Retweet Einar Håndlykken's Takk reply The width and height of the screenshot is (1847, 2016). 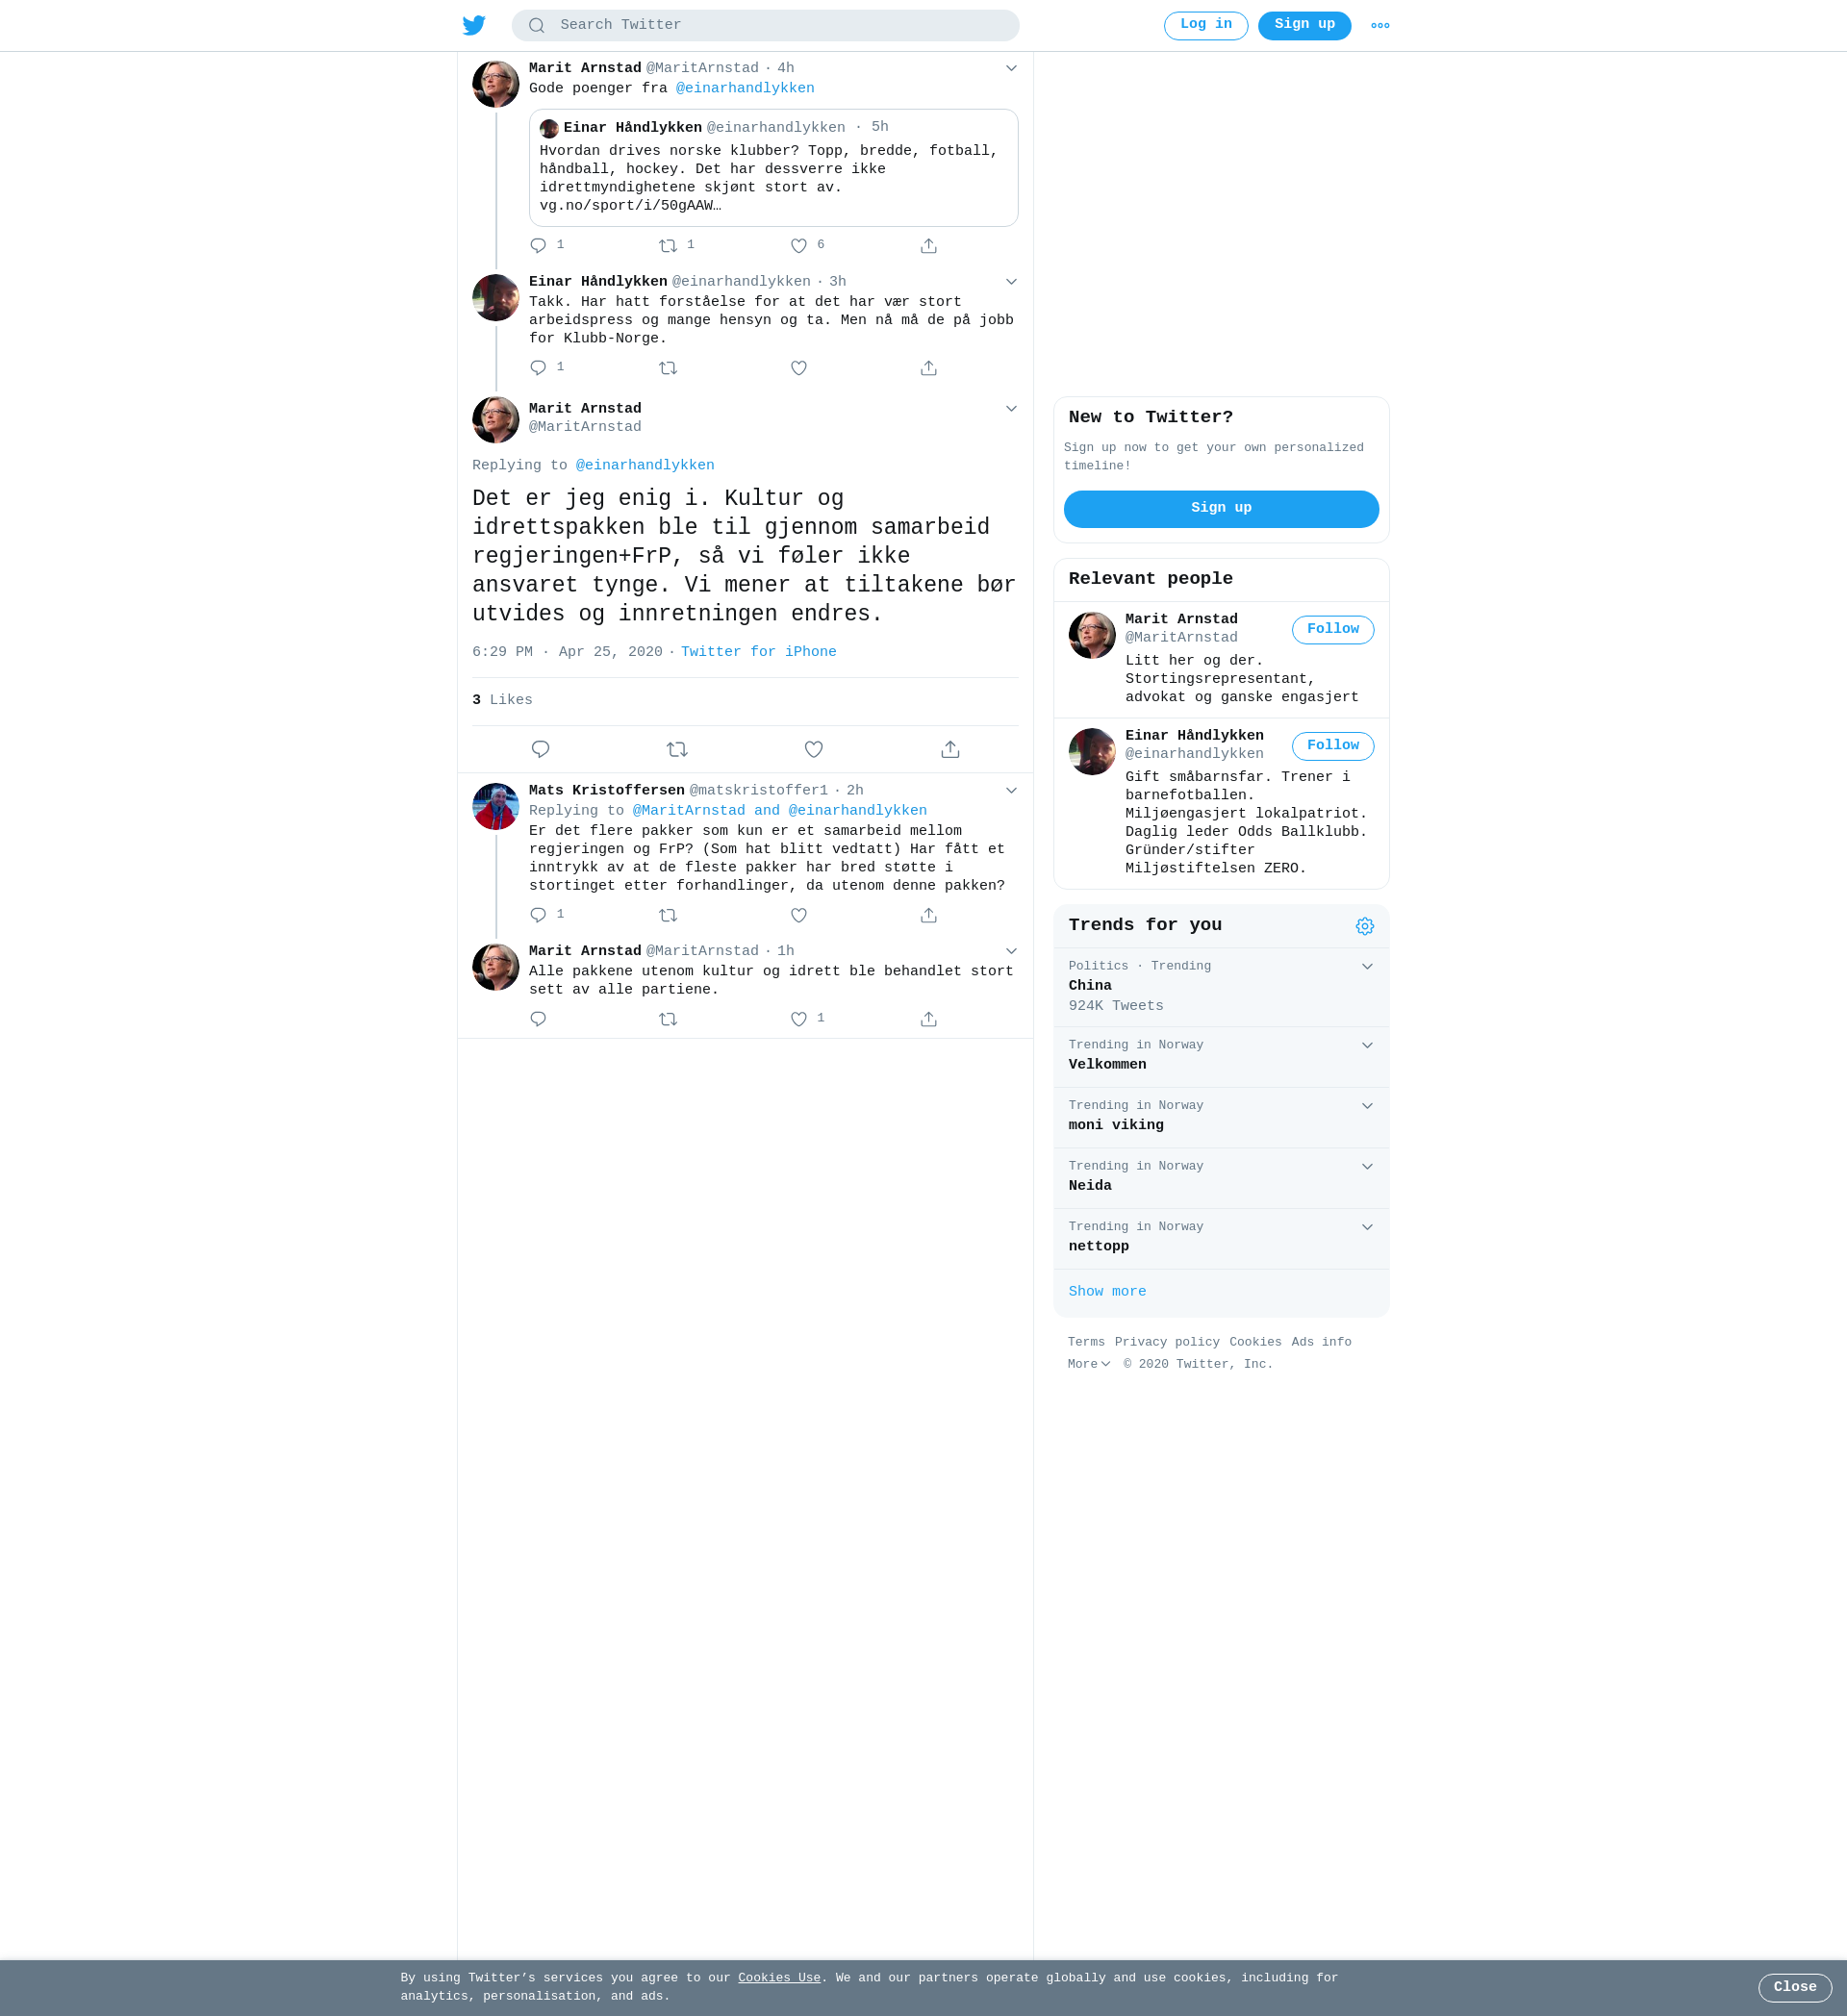pos(668,368)
